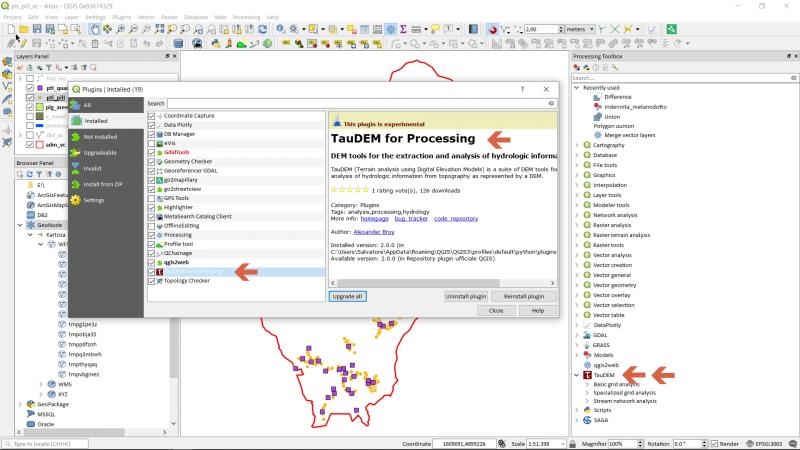Expand the SAGA provider group
This screenshot has width=800, height=450.
coord(577,420)
